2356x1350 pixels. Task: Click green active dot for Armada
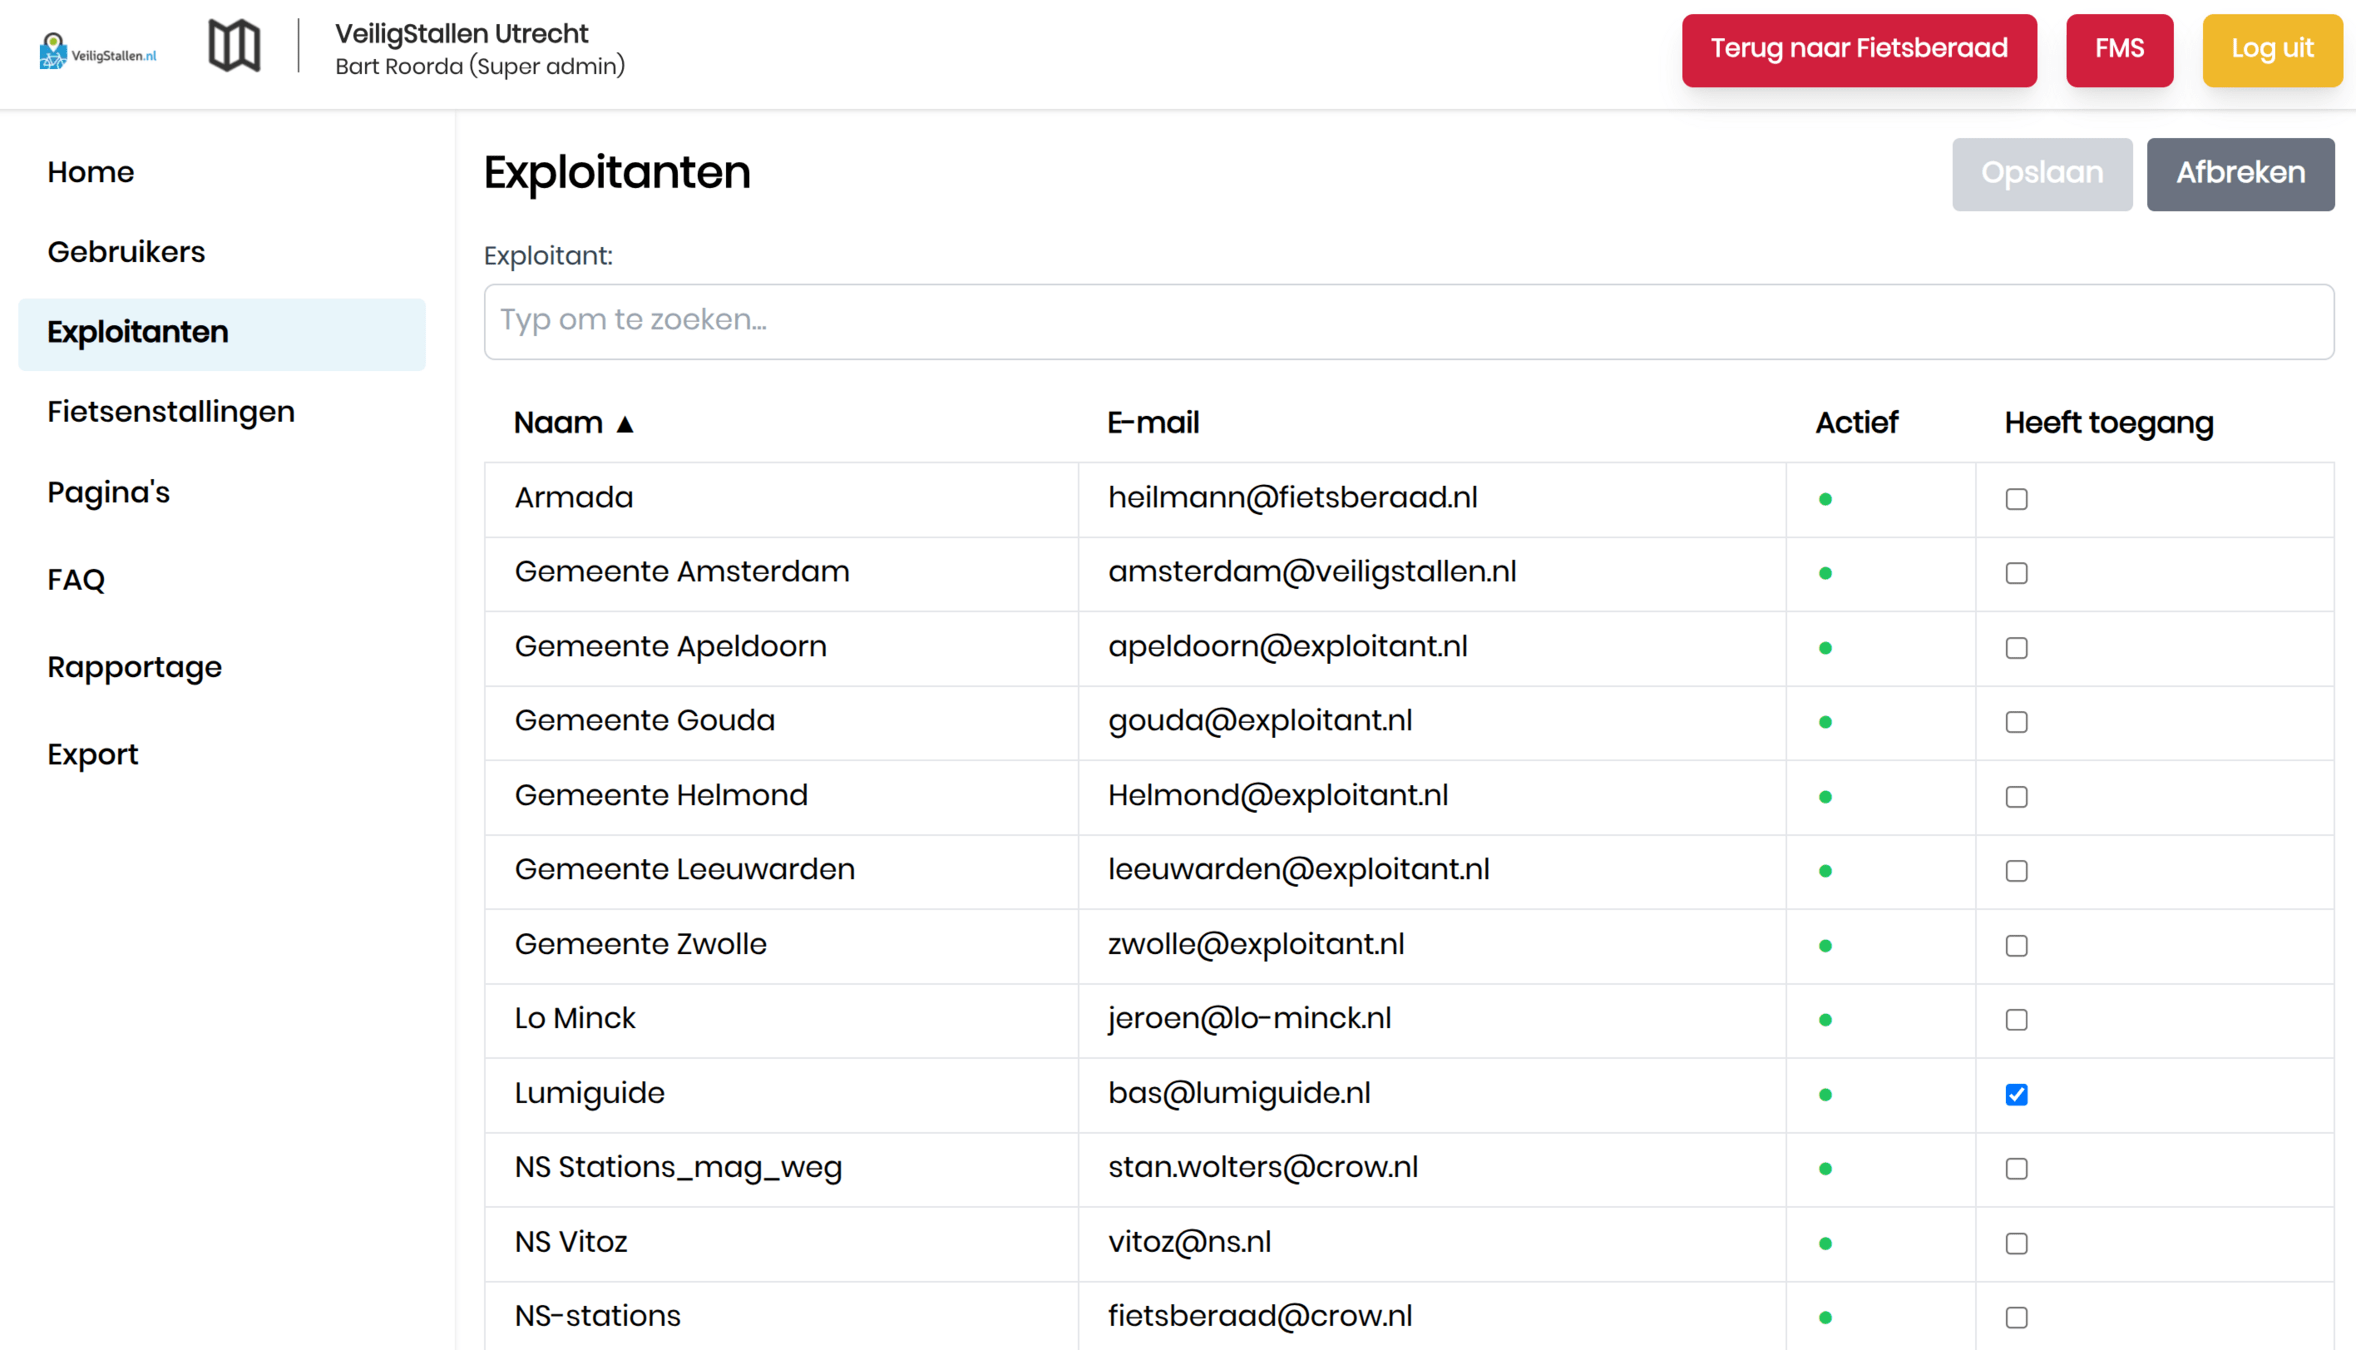coord(1825,499)
